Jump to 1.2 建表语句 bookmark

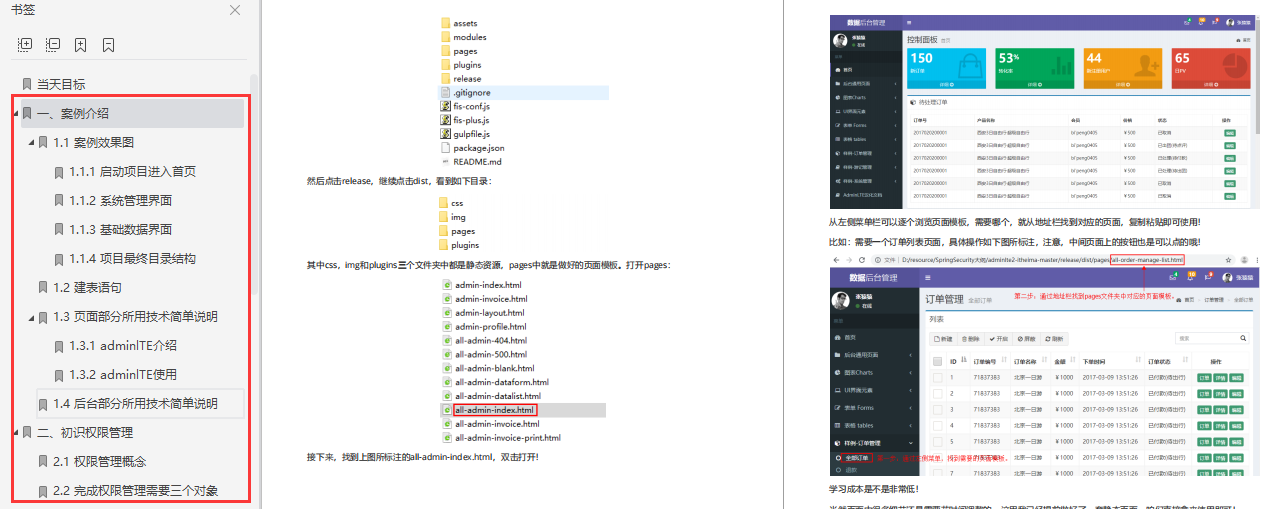87,287
